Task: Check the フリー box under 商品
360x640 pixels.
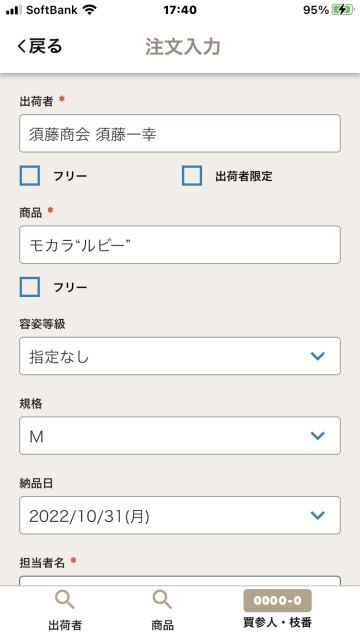Action: (30, 287)
